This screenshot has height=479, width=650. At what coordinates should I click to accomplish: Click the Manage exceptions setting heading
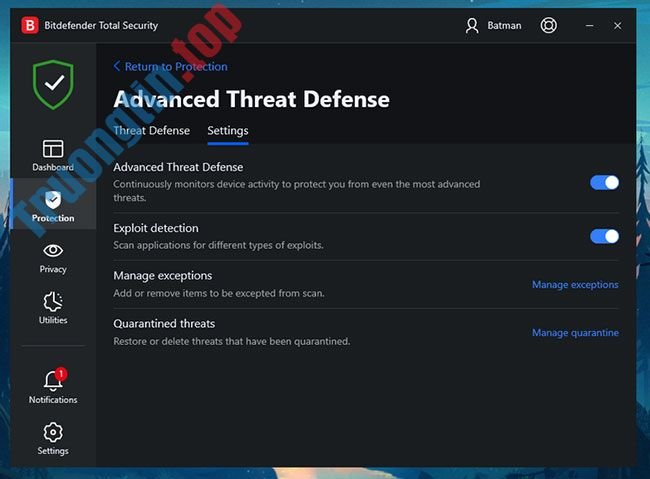pyautogui.click(x=162, y=276)
